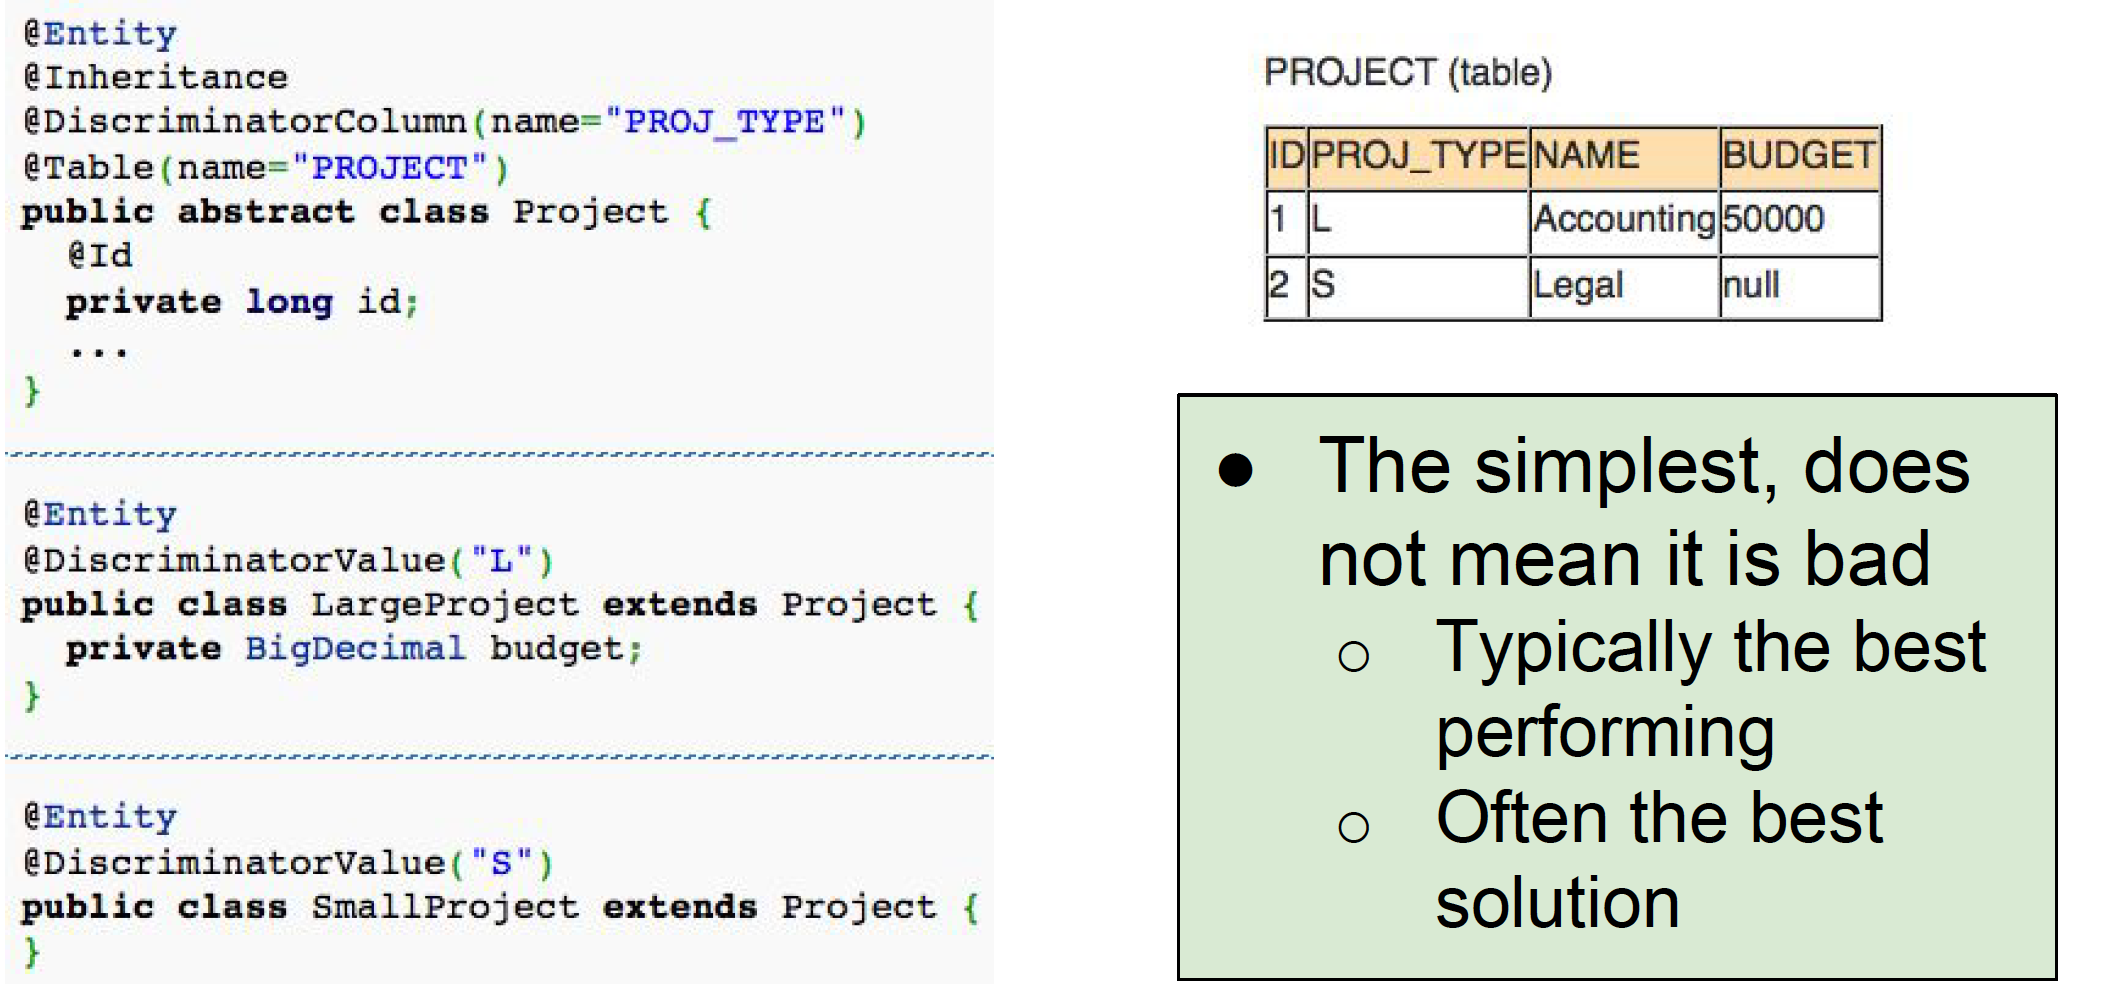Click the "PROJ_TYPE" string in @DiscriminatorColumn
Screen dimensions: 2110x994
click(x=724, y=122)
